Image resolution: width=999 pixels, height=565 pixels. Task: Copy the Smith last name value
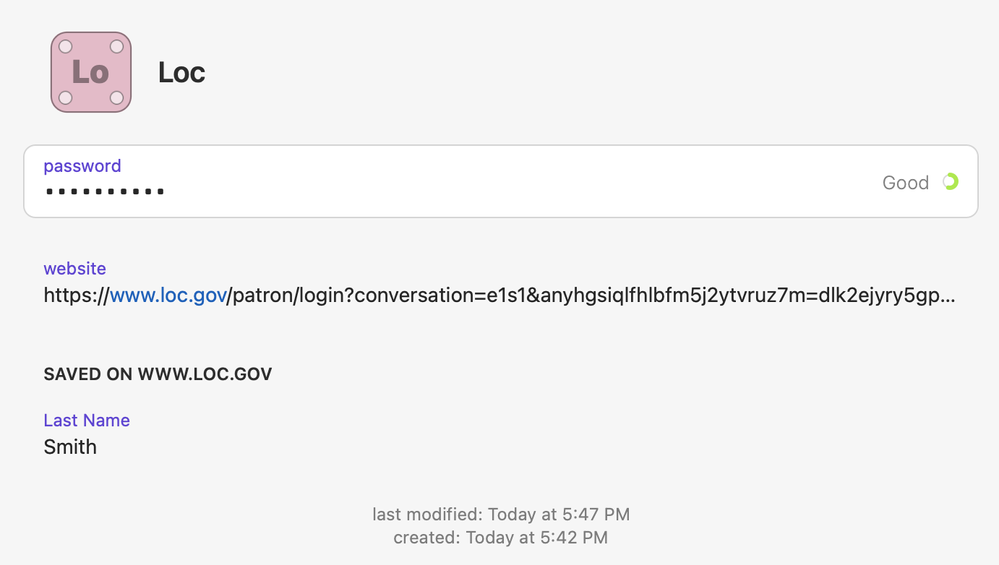[70, 447]
